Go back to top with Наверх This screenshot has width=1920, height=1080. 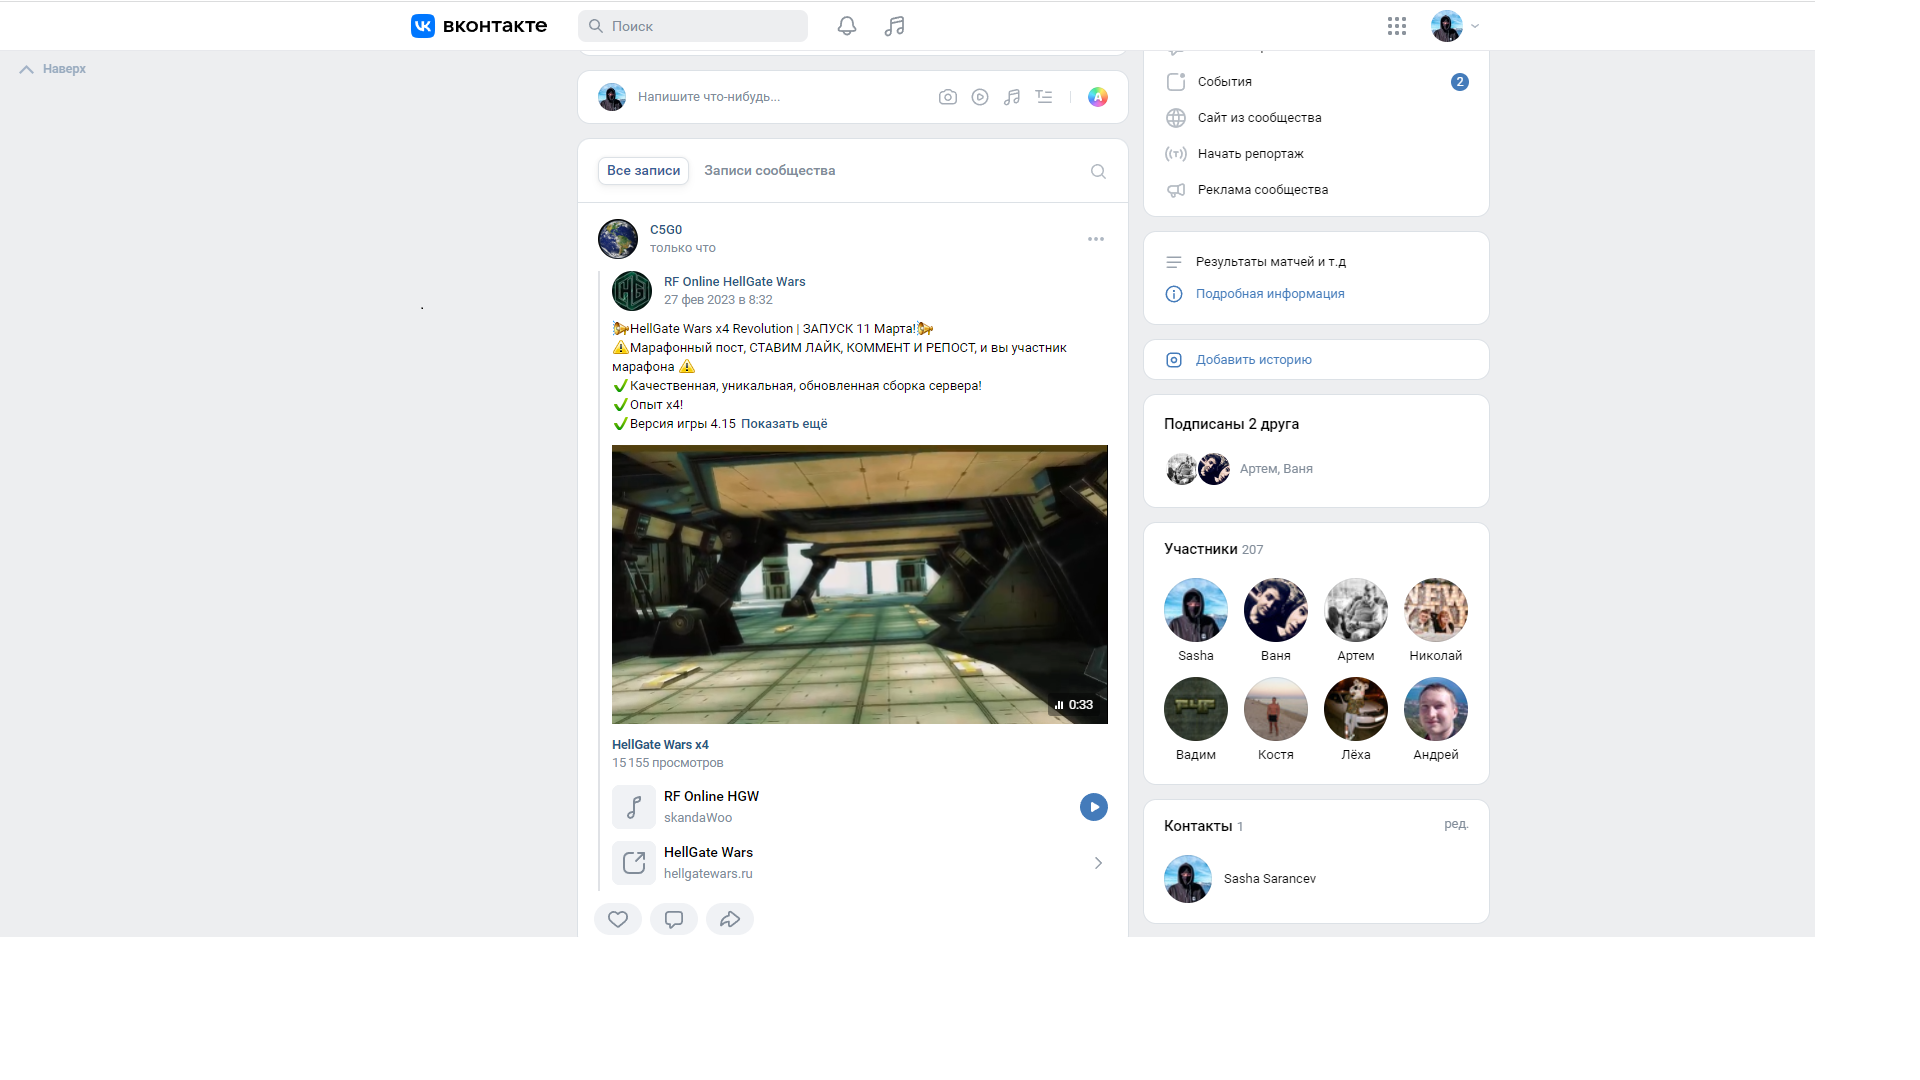click(x=53, y=69)
